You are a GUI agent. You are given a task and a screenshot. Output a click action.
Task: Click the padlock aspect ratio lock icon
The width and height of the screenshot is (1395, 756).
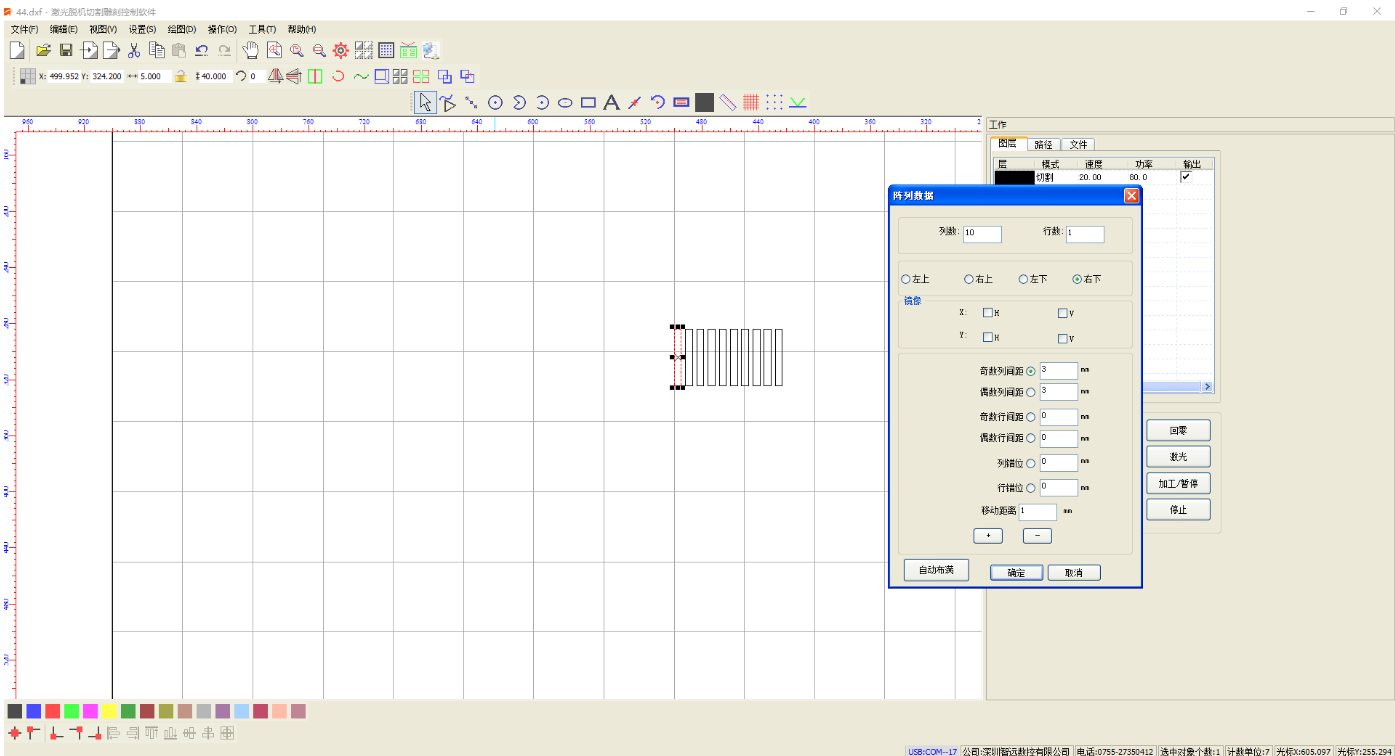[180, 76]
